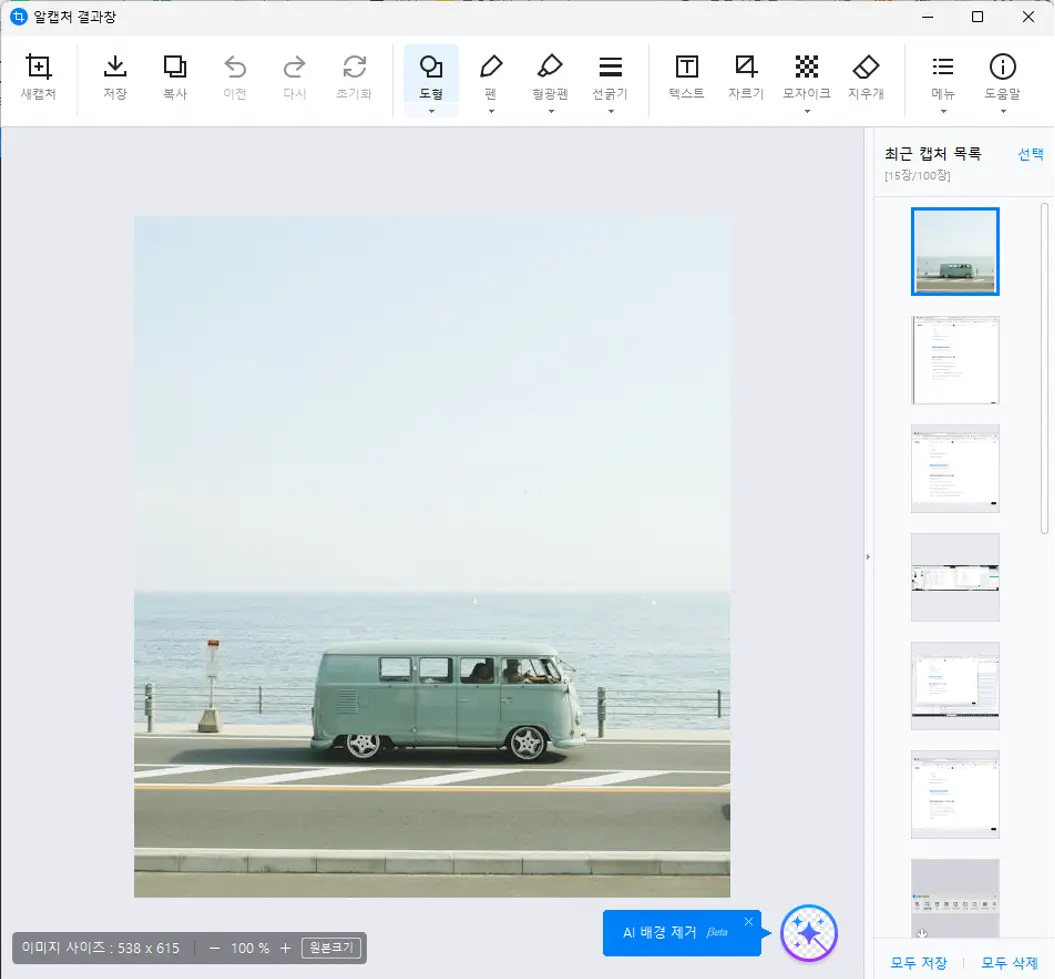This screenshot has height=979, width=1055.
Task: Open the 도형 shape dropdown arrow
Action: click(x=431, y=111)
